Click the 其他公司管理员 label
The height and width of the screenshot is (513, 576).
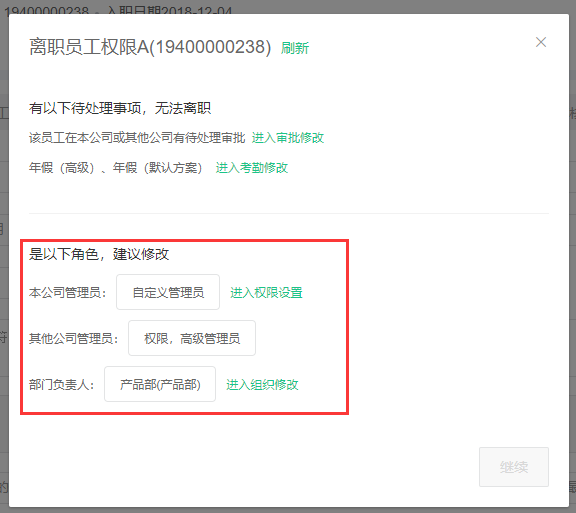click(73, 338)
